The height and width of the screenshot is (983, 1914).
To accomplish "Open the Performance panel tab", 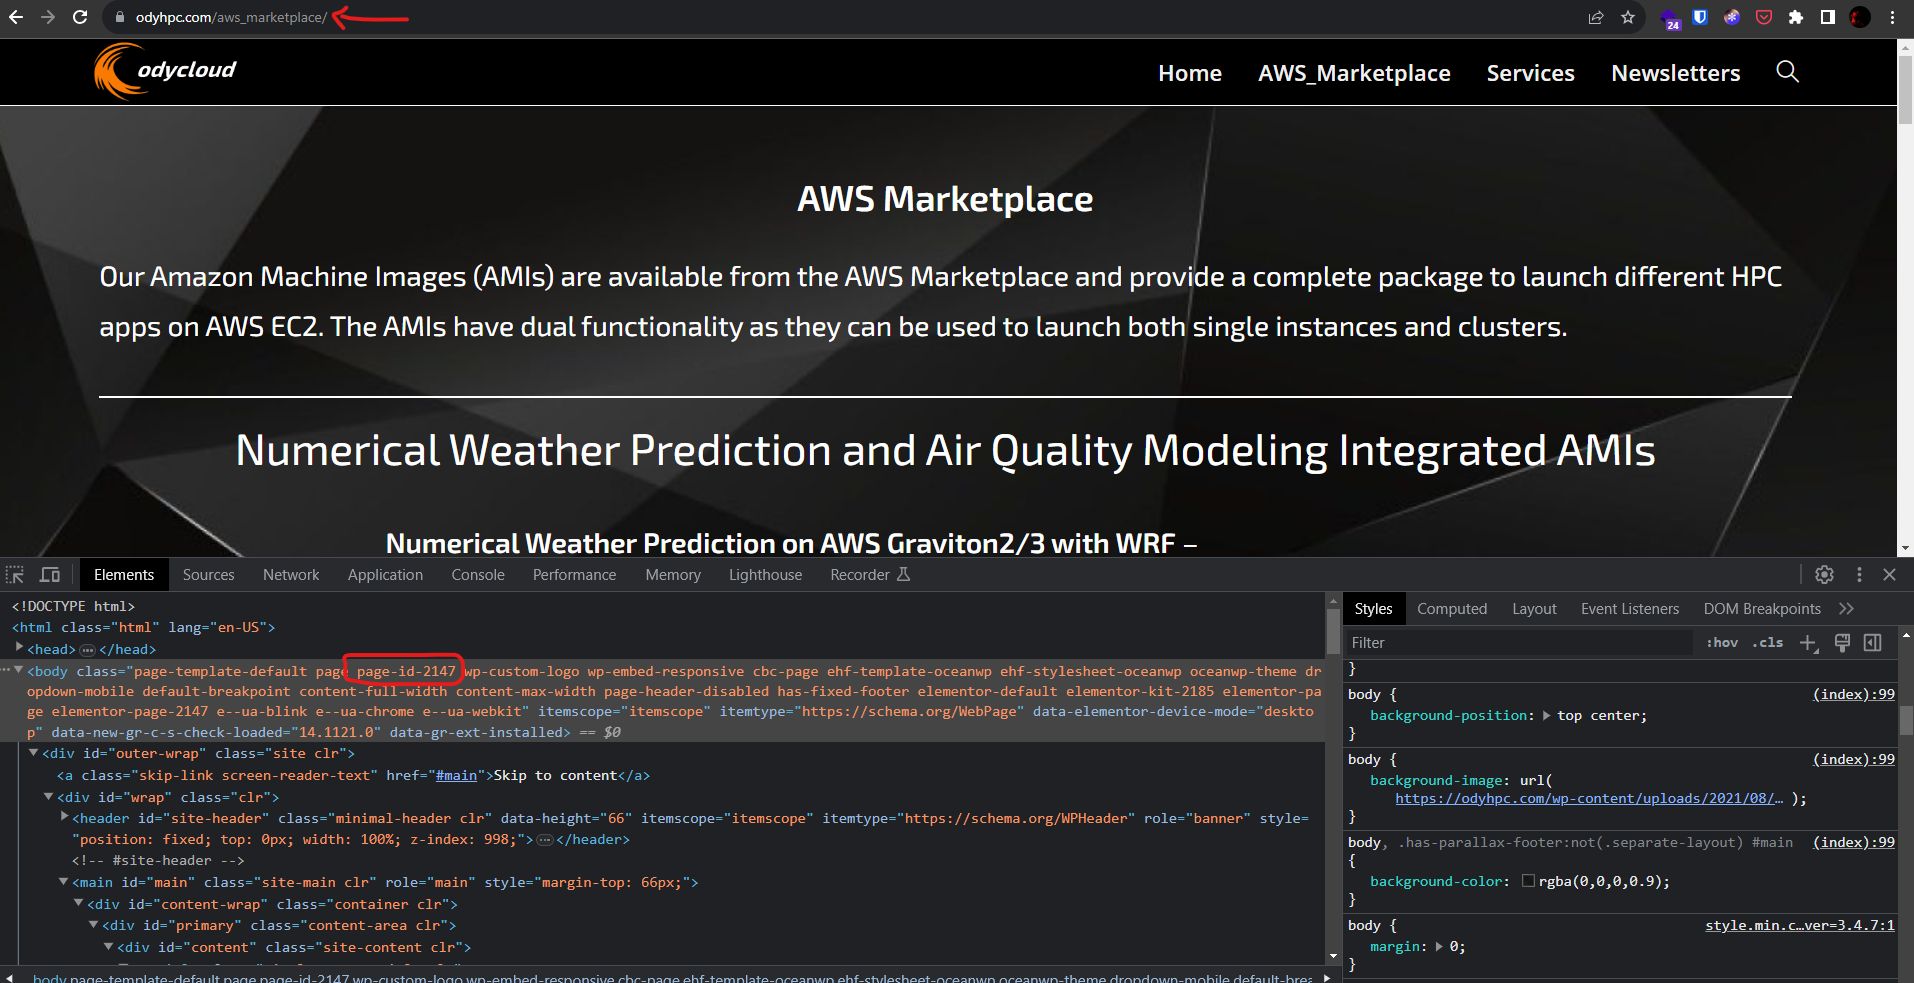I will [574, 575].
